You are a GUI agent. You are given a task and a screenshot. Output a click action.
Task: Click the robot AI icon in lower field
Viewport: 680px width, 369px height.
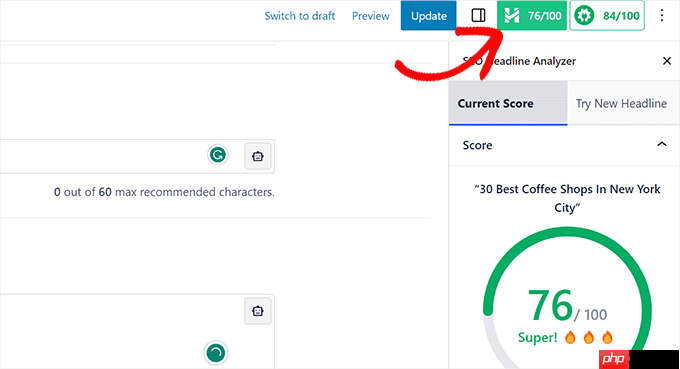click(x=258, y=311)
